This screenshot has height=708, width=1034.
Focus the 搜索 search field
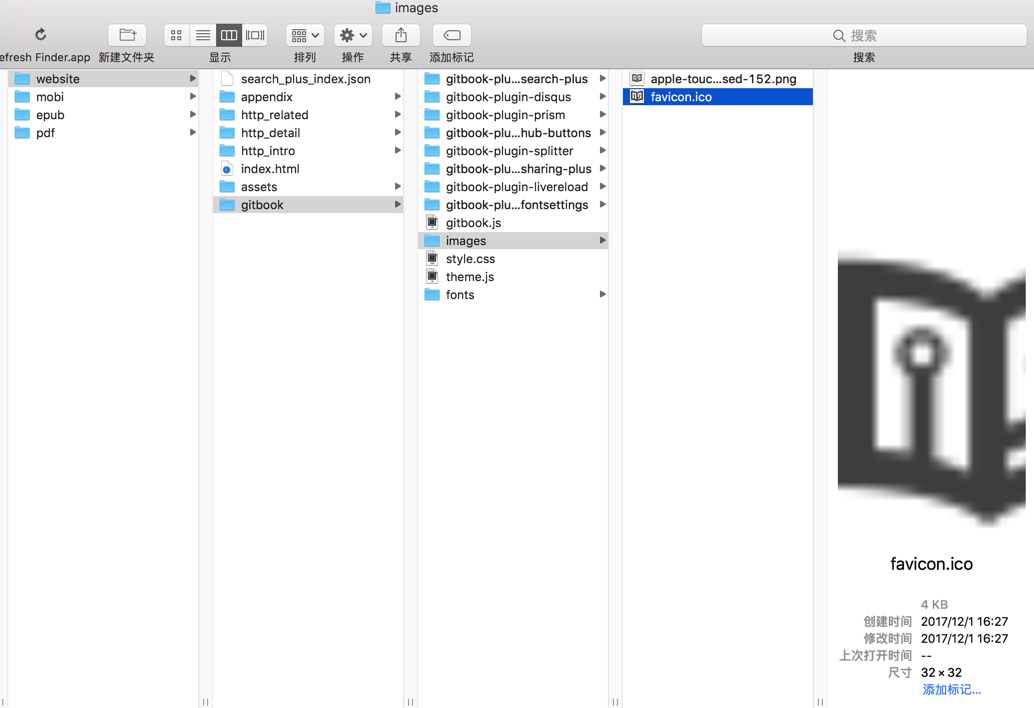click(864, 36)
